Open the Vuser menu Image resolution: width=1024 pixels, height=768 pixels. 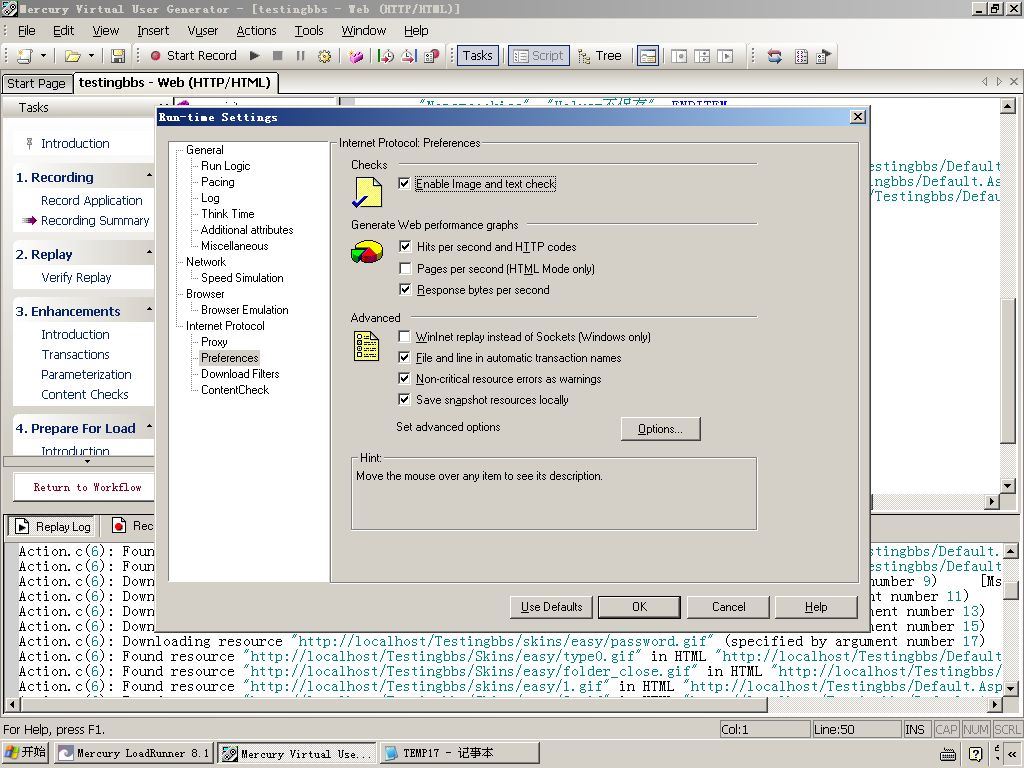coord(202,31)
